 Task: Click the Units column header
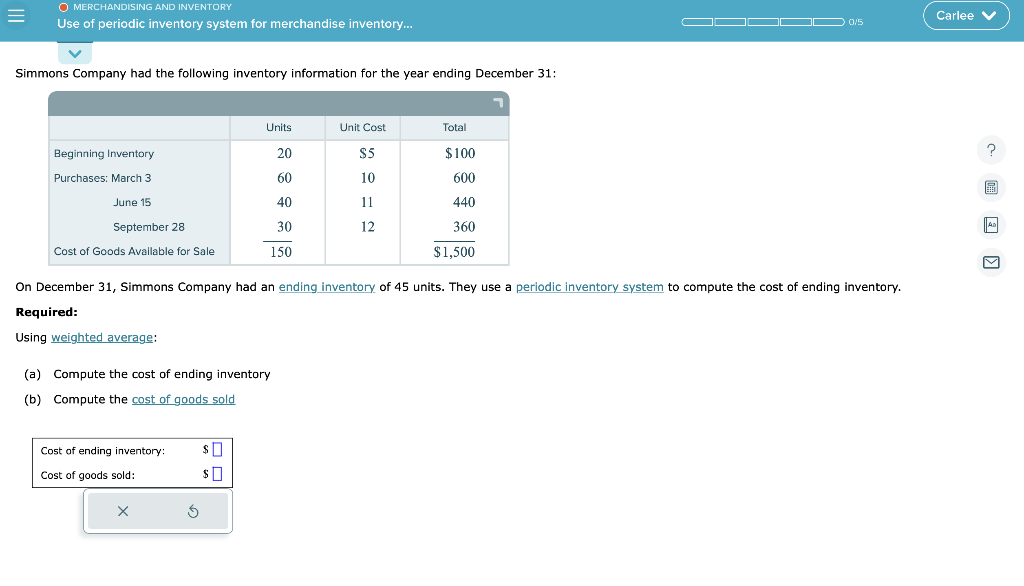pyautogui.click(x=279, y=127)
